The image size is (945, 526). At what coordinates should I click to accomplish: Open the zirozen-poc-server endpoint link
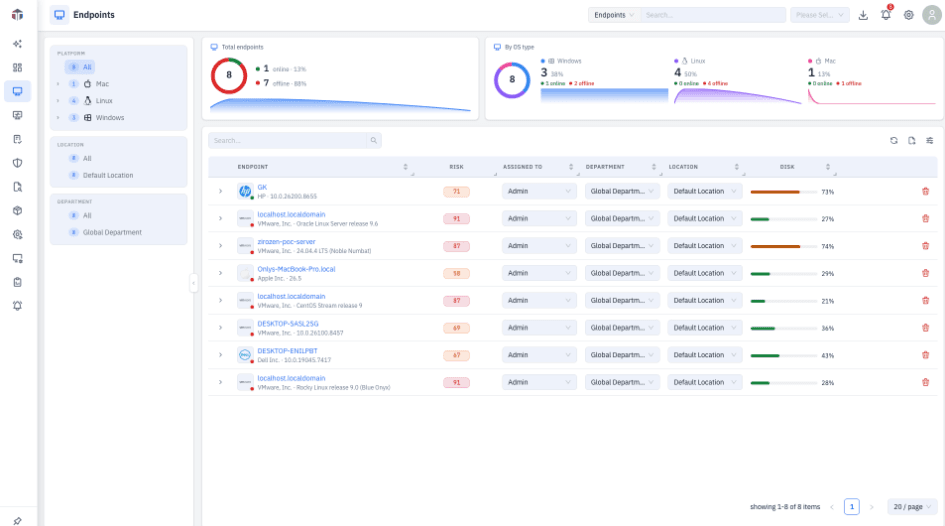(x=286, y=242)
